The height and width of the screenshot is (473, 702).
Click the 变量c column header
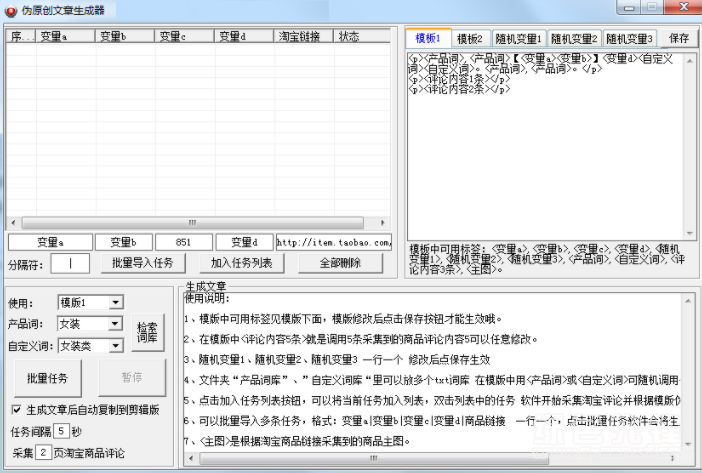pyautogui.click(x=184, y=37)
